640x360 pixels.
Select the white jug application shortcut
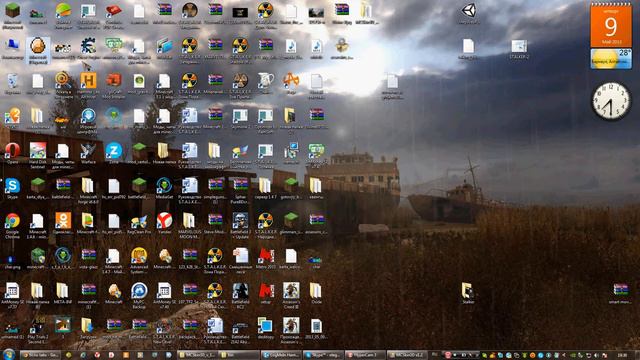(x=266, y=83)
